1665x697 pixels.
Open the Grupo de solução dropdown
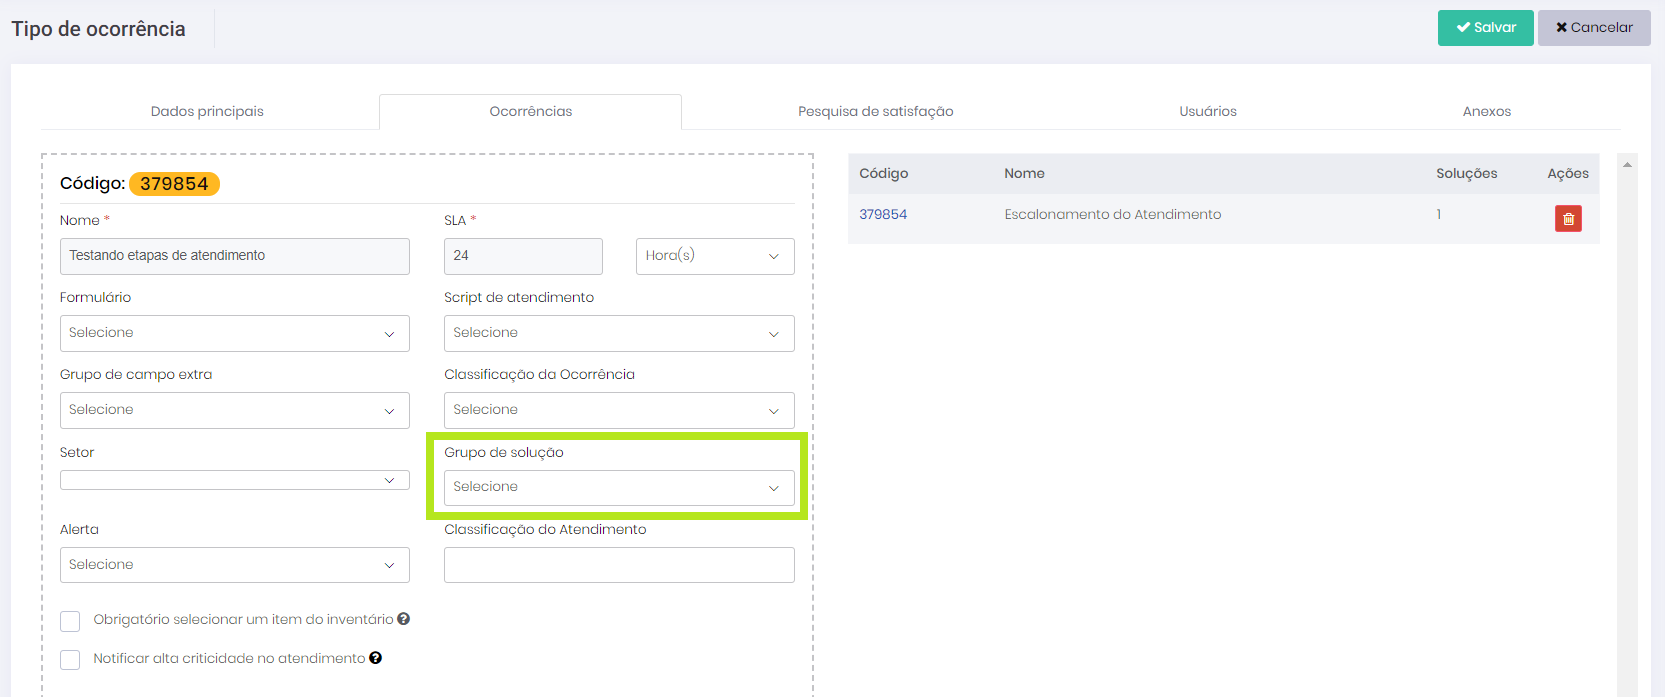(x=618, y=487)
